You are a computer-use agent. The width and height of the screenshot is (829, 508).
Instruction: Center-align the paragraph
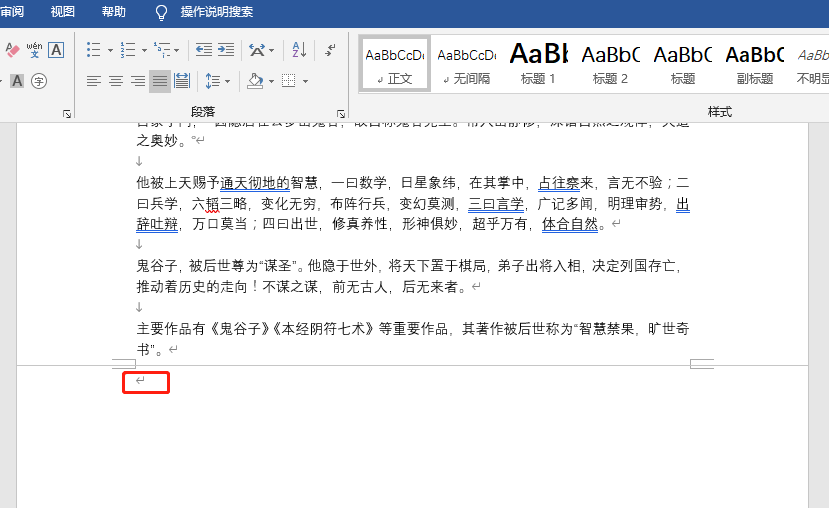pos(116,81)
